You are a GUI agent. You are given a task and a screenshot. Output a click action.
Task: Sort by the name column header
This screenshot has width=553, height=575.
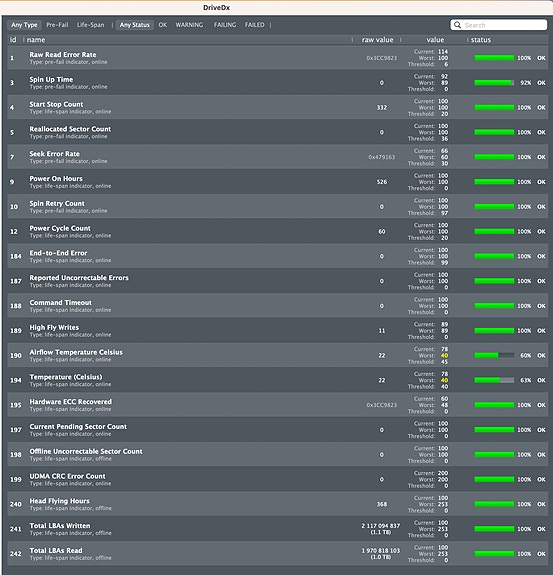pos(36,40)
